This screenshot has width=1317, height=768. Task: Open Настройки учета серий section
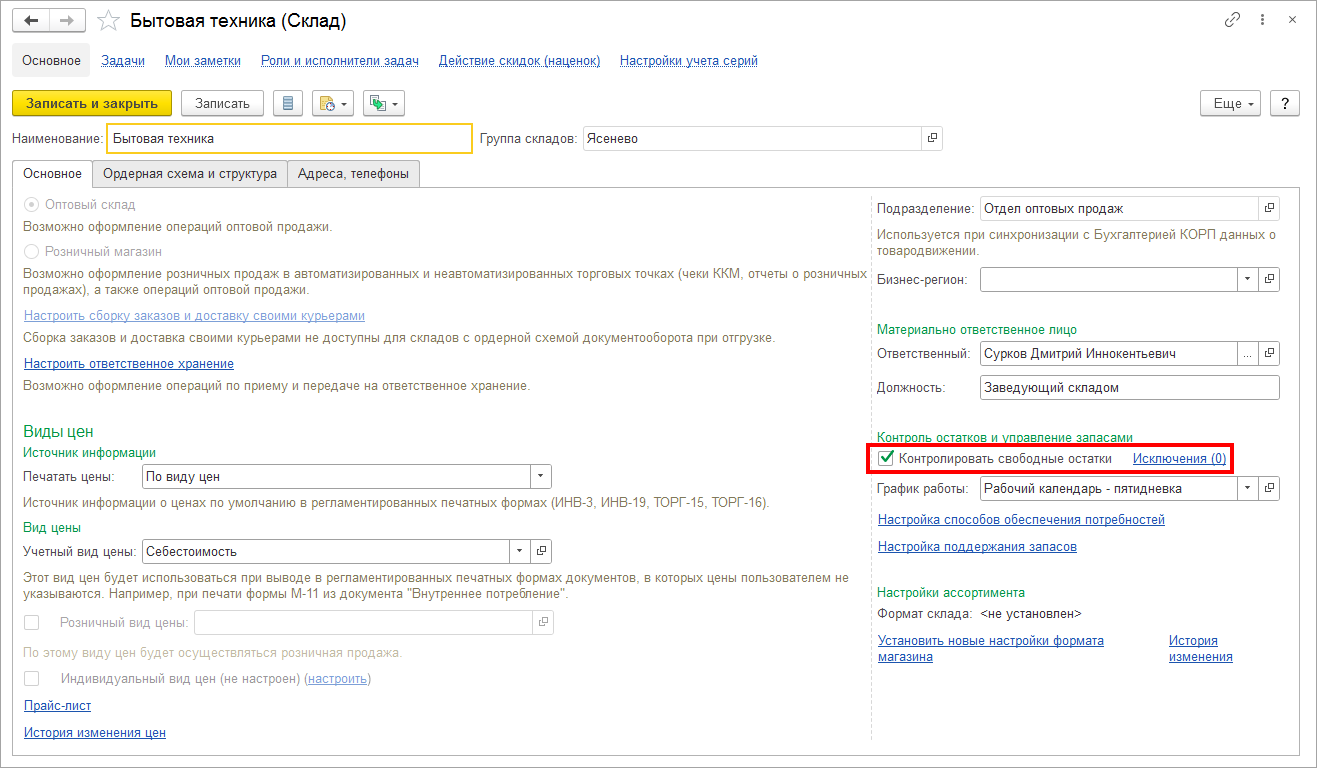(x=689, y=60)
